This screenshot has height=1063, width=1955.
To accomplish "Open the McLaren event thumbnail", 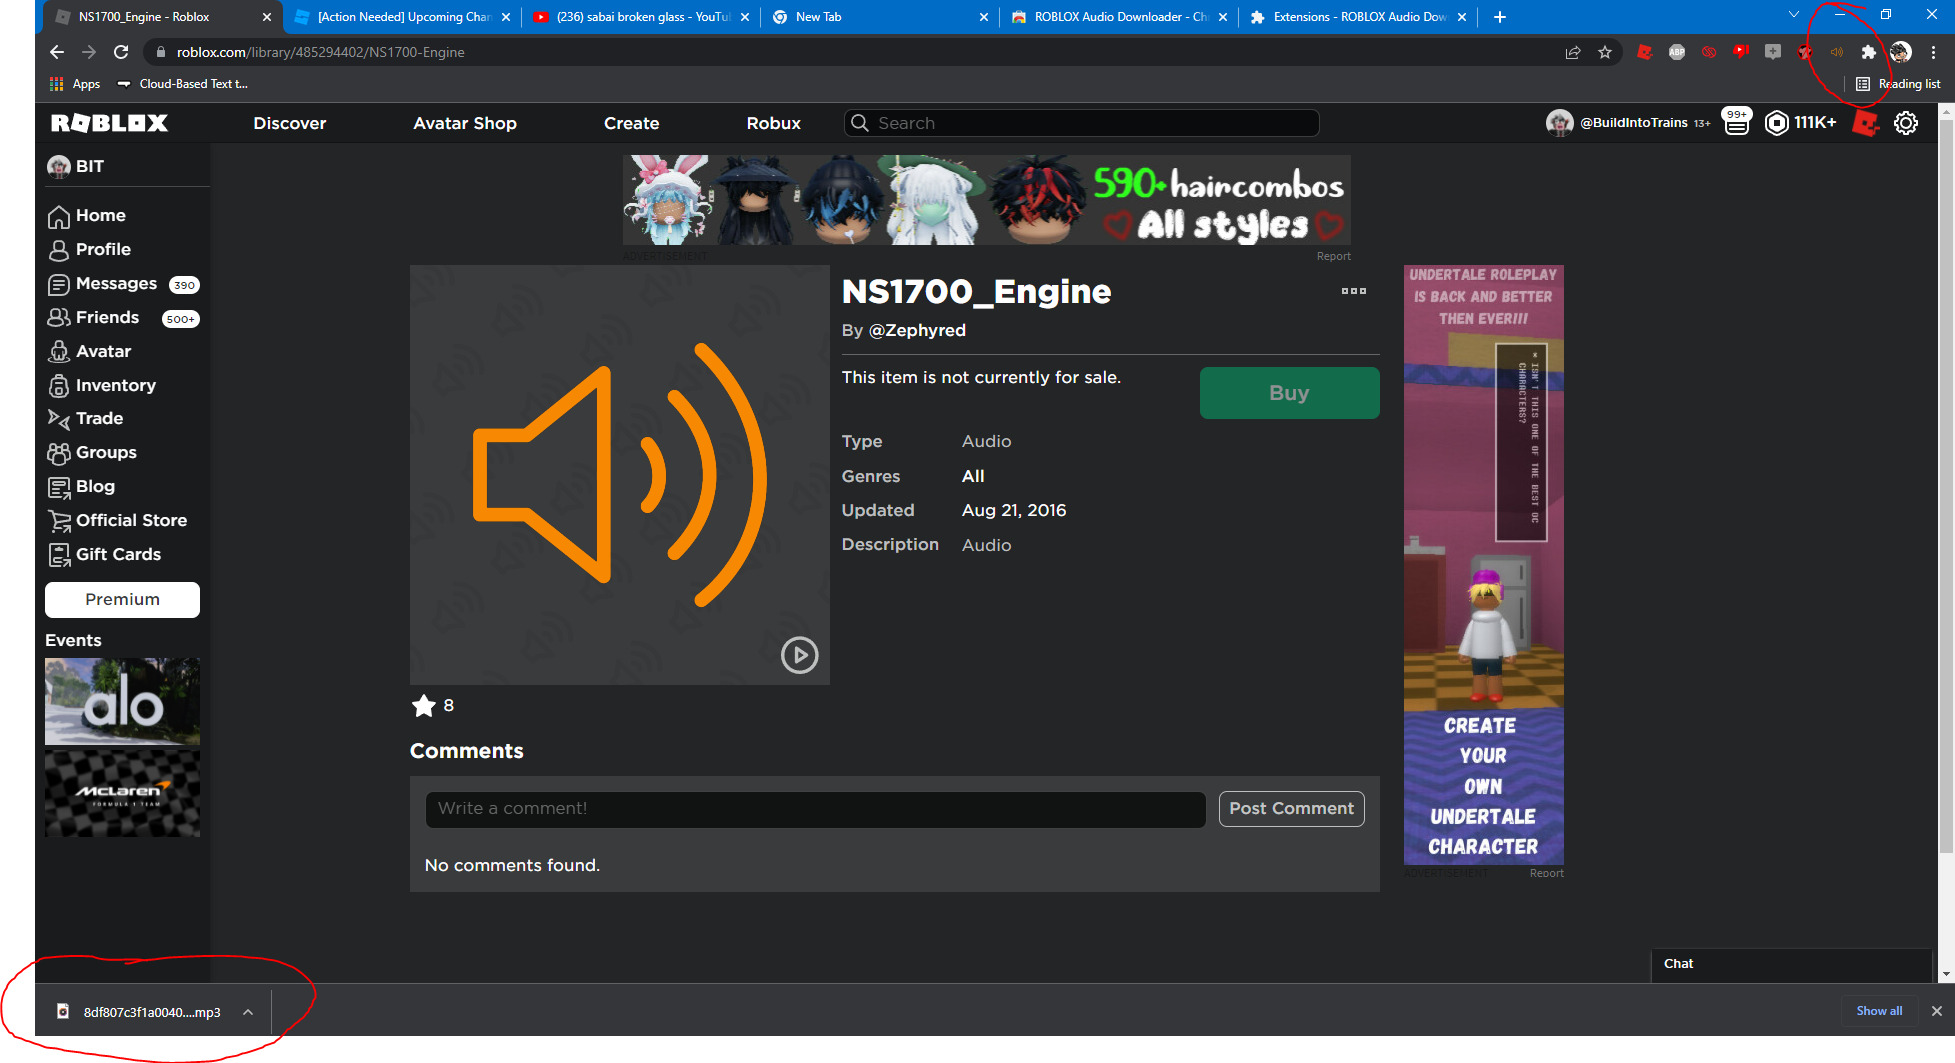I will (x=122, y=793).
